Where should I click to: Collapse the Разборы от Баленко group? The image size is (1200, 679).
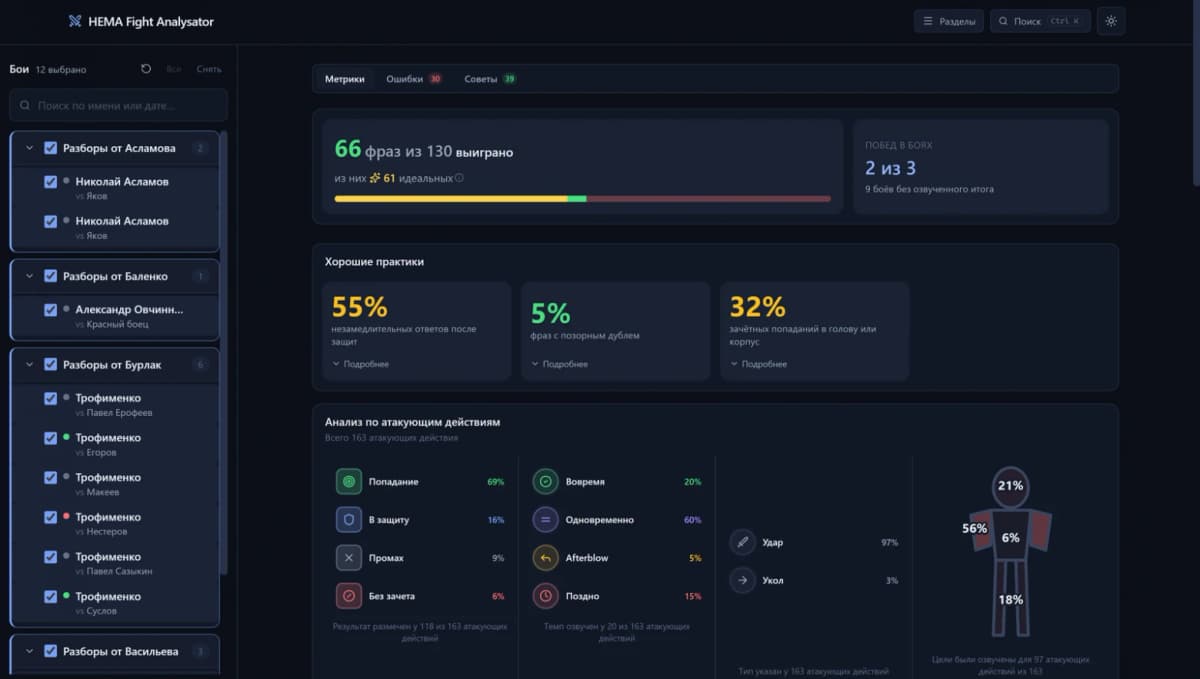(30, 276)
